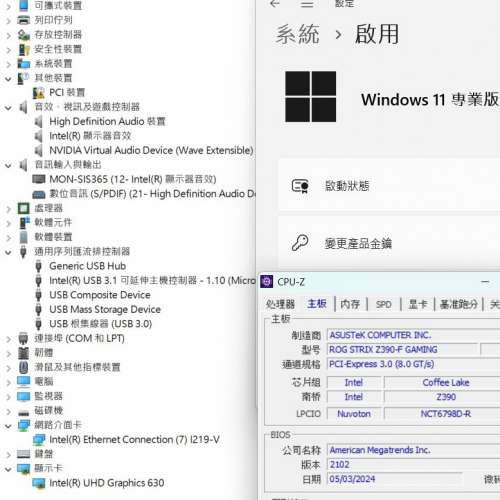Switch to the 处理器 tab in CPU-Z
The width and height of the screenshot is (500, 500).
[280, 304]
